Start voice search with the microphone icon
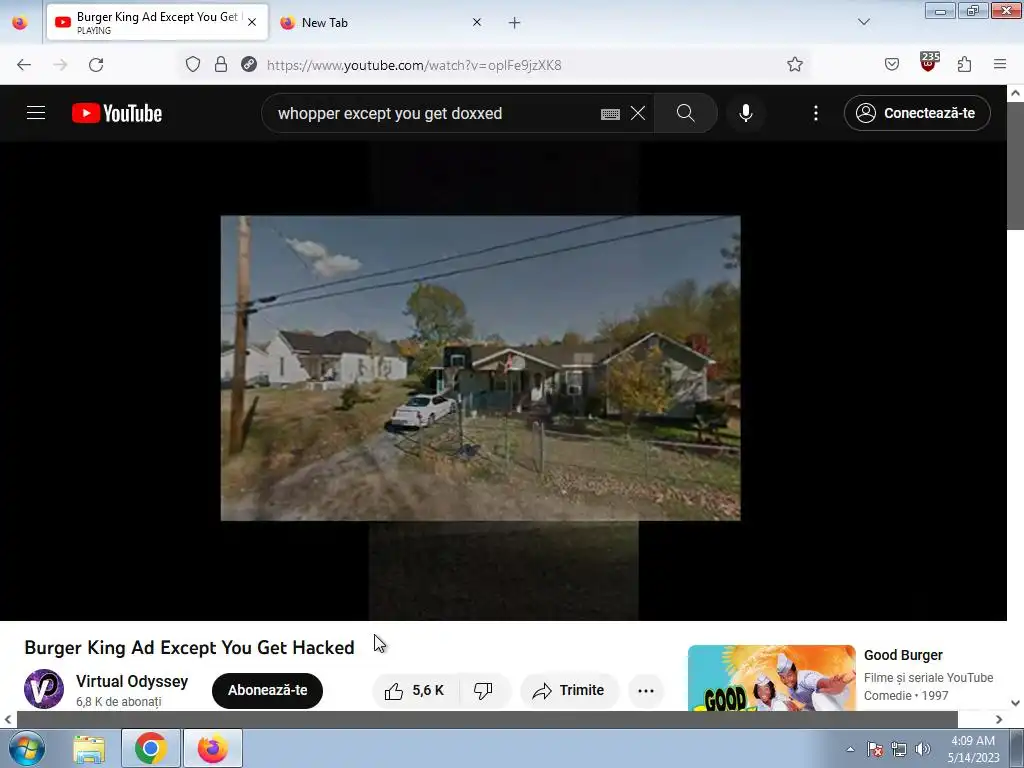Image resolution: width=1024 pixels, height=768 pixels. [746, 113]
